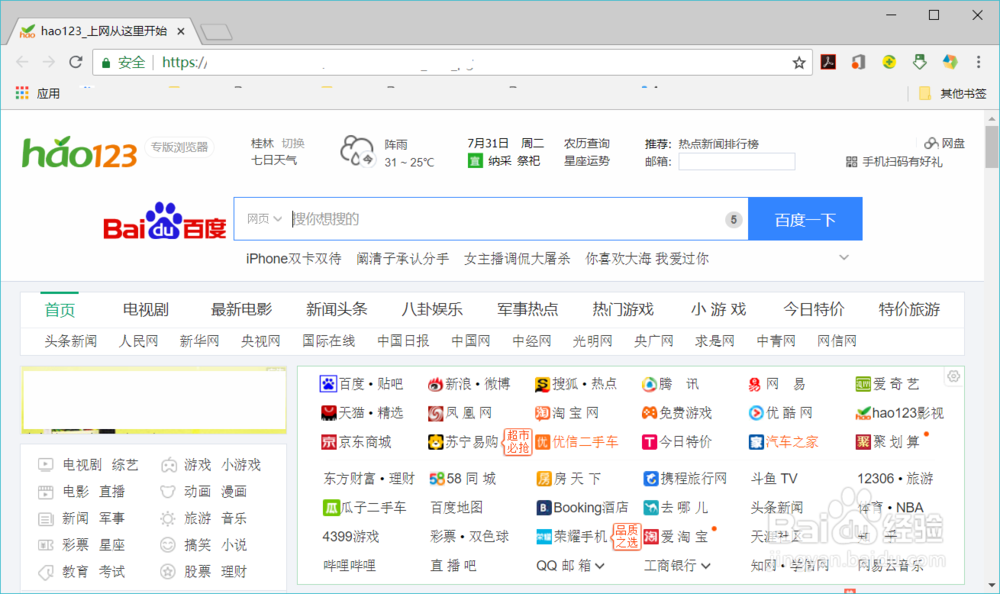The image size is (1000, 594).
Task: Click the Baidu logo
Action: click(x=165, y=220)
